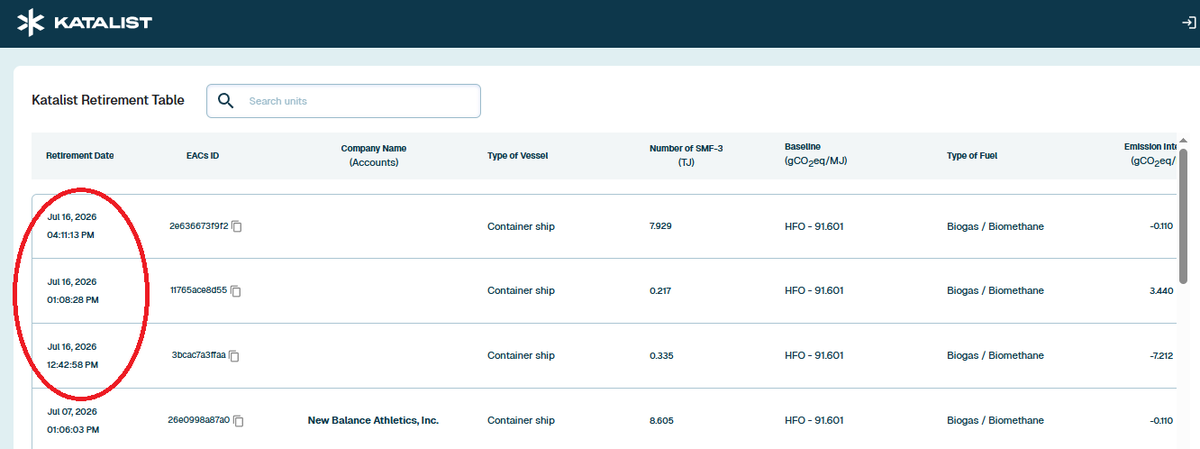The image size is (1200, 449).
Task: Click the Company Name (Accounts) column header
Action: [374, 155]
